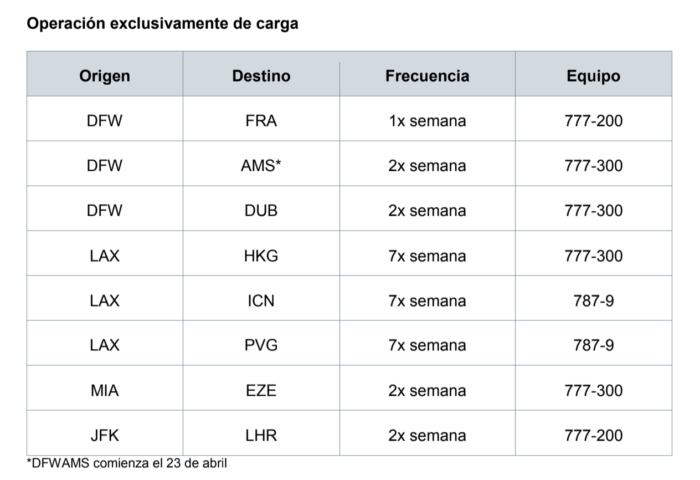Click the title 'Operación exclusivamente de carga'
700x480 pixels.
point(162,22)
